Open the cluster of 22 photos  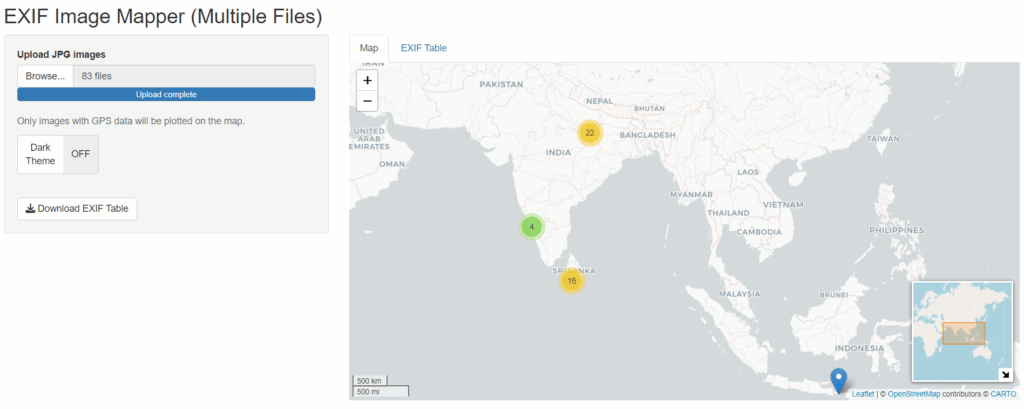pos(590,133)
